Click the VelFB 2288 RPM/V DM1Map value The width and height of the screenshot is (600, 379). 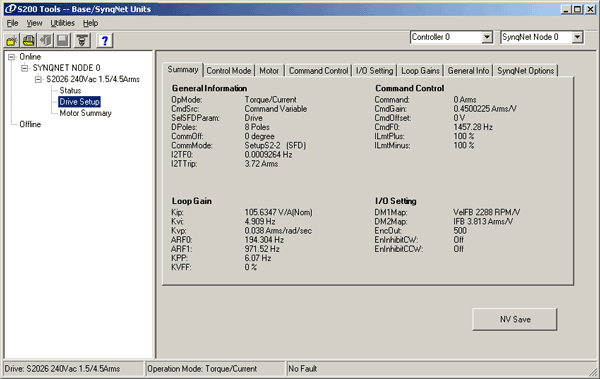487,212
